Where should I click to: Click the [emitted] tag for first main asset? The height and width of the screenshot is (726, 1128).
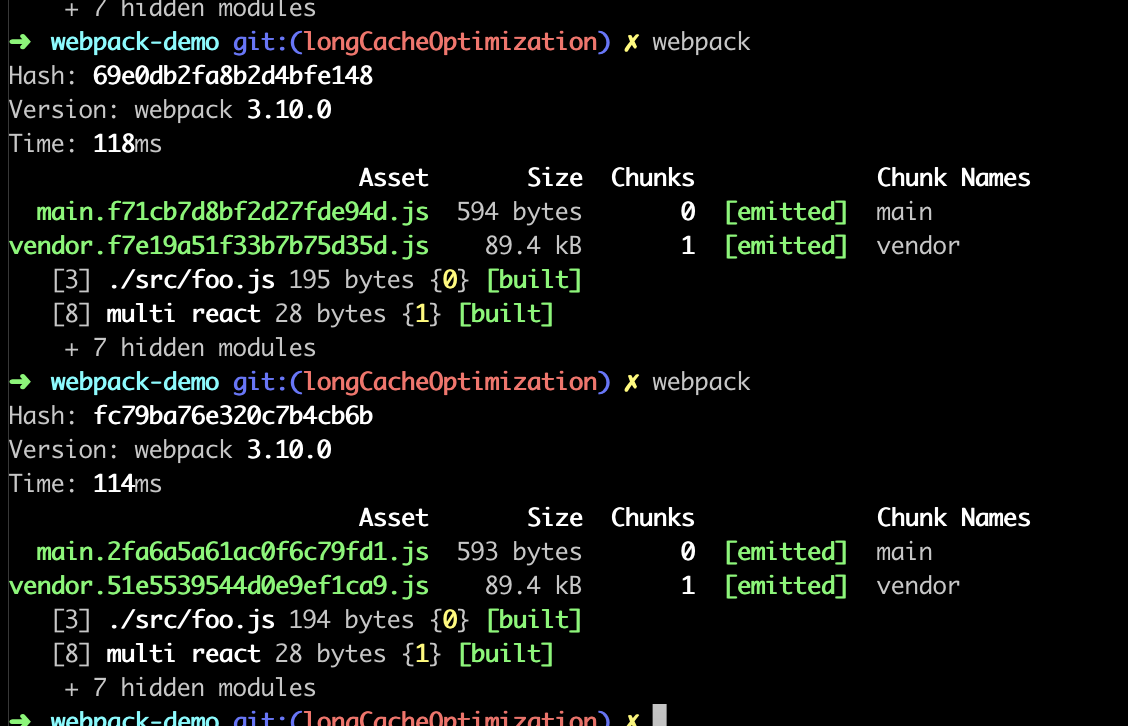[786, 212]
